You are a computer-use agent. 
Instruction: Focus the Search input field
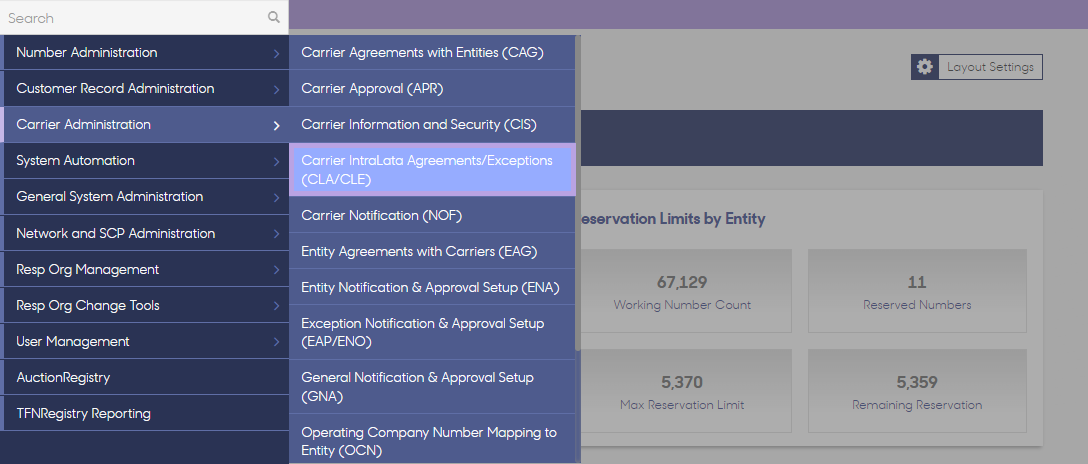coord(130,17)
